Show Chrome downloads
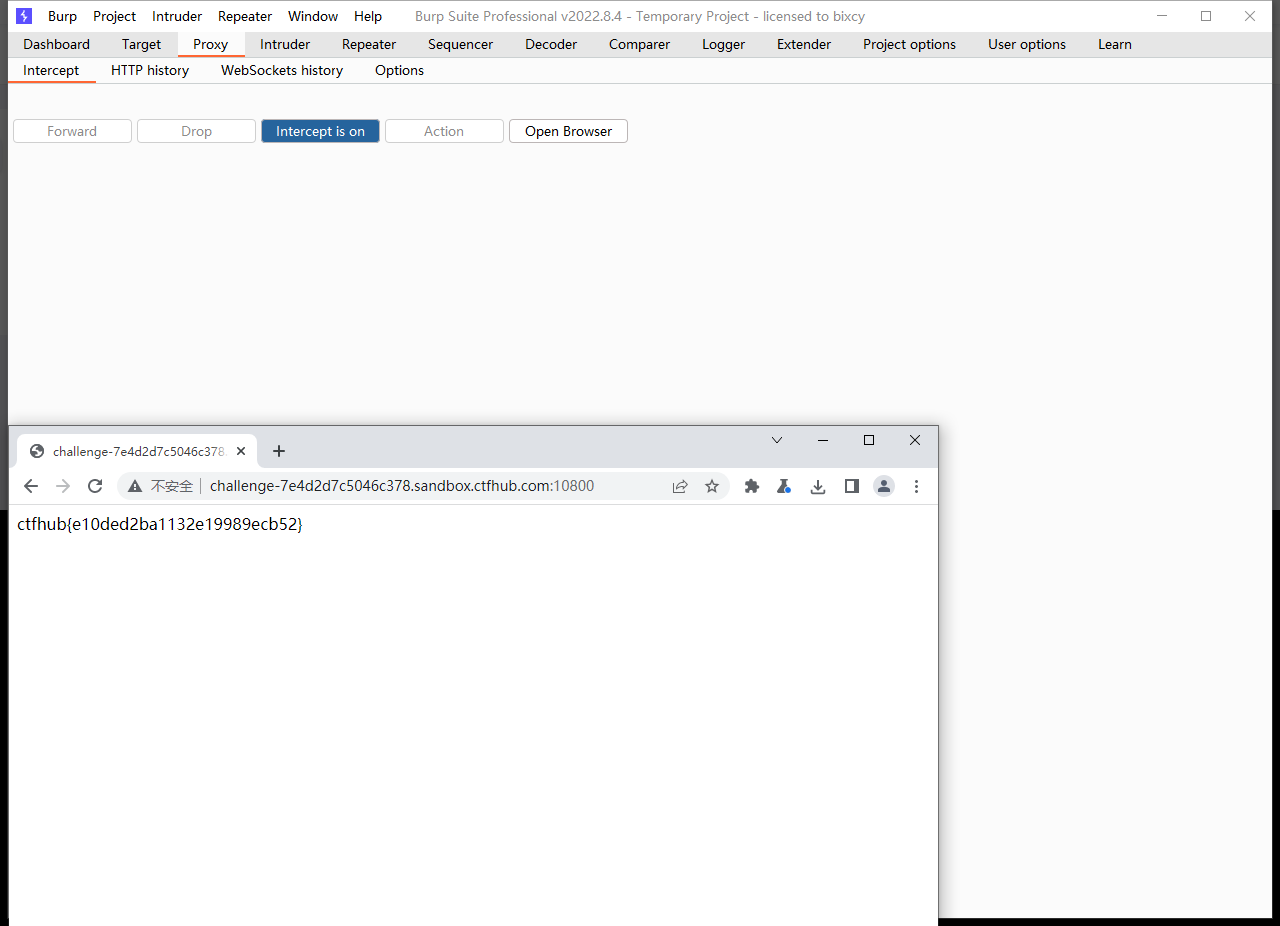The width and height of the screenshot is (1280, 926). pyautogui.click(x=818, y=486)
